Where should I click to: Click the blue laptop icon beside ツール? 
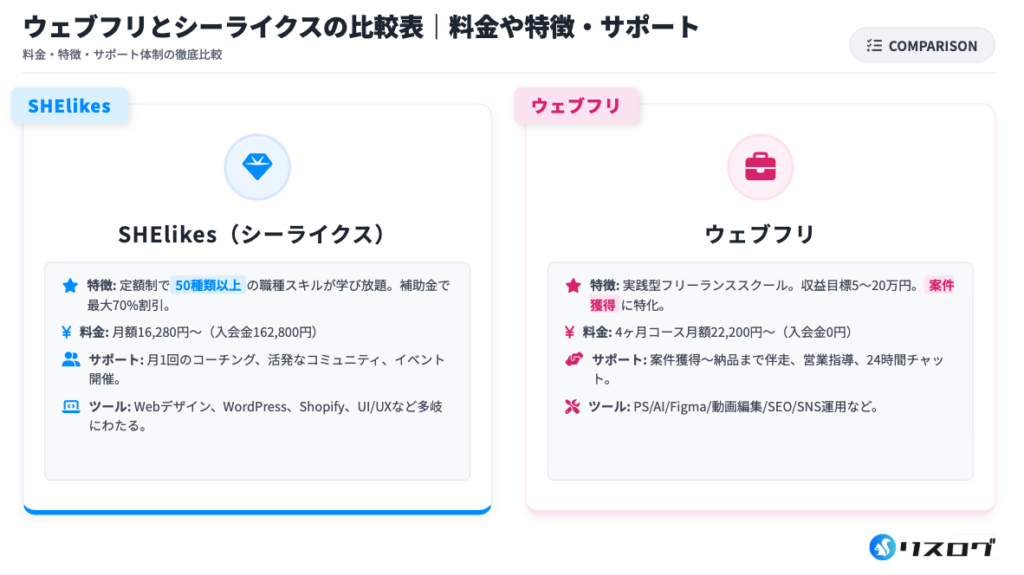71,406
